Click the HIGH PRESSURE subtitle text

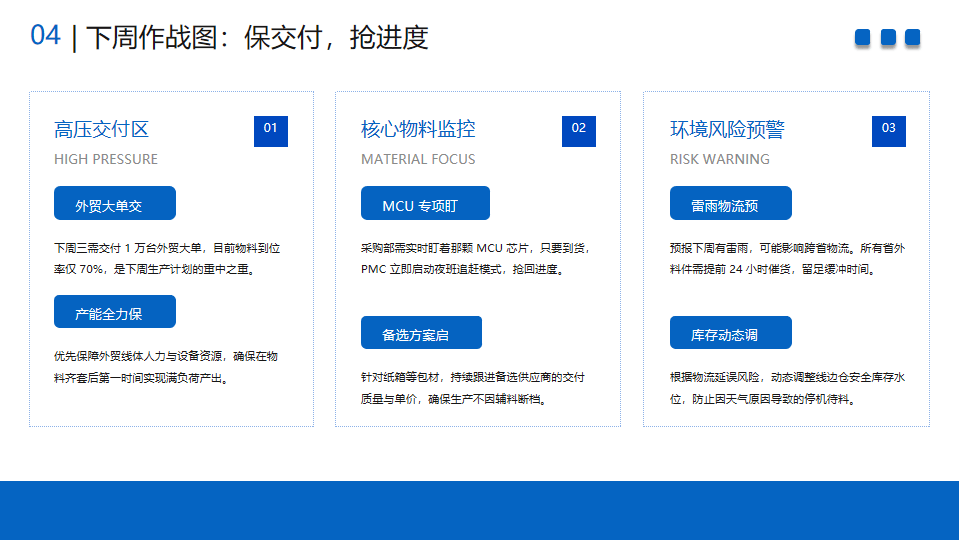(x=106, y=159)
